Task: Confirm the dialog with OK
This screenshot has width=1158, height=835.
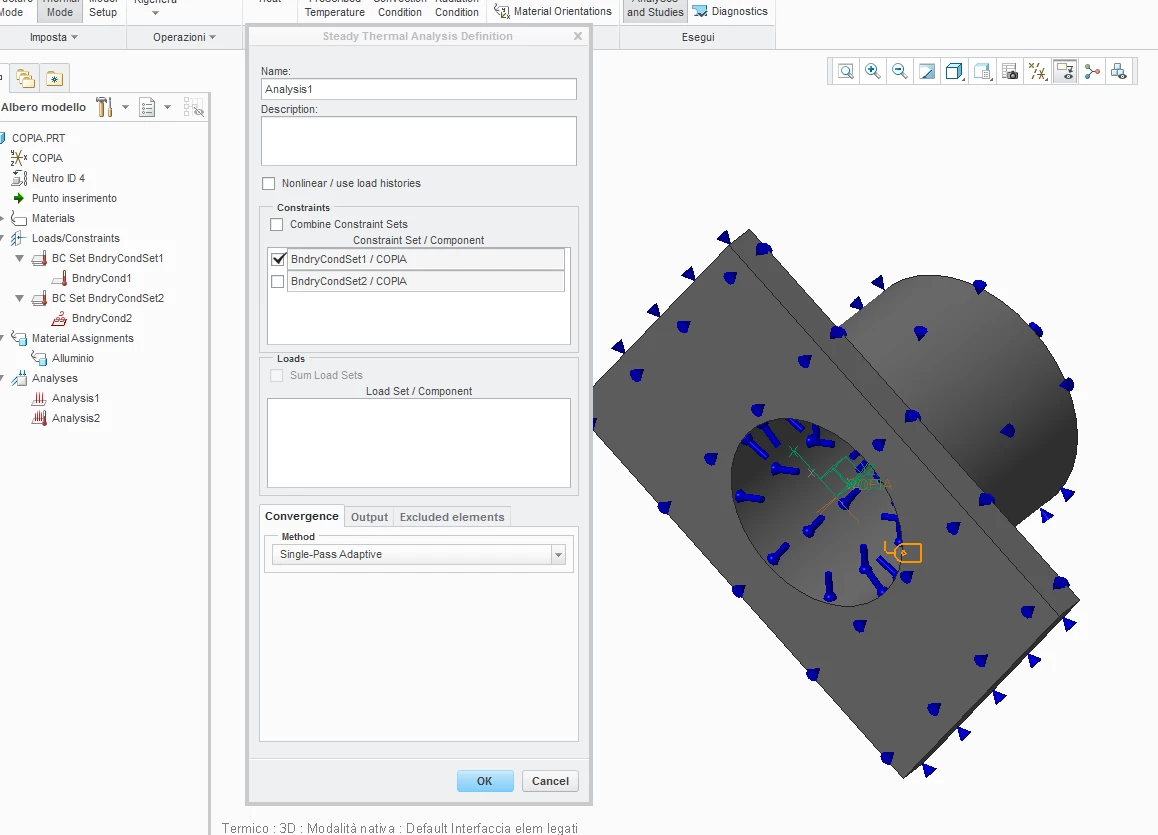Action: (x=484, y=781)
